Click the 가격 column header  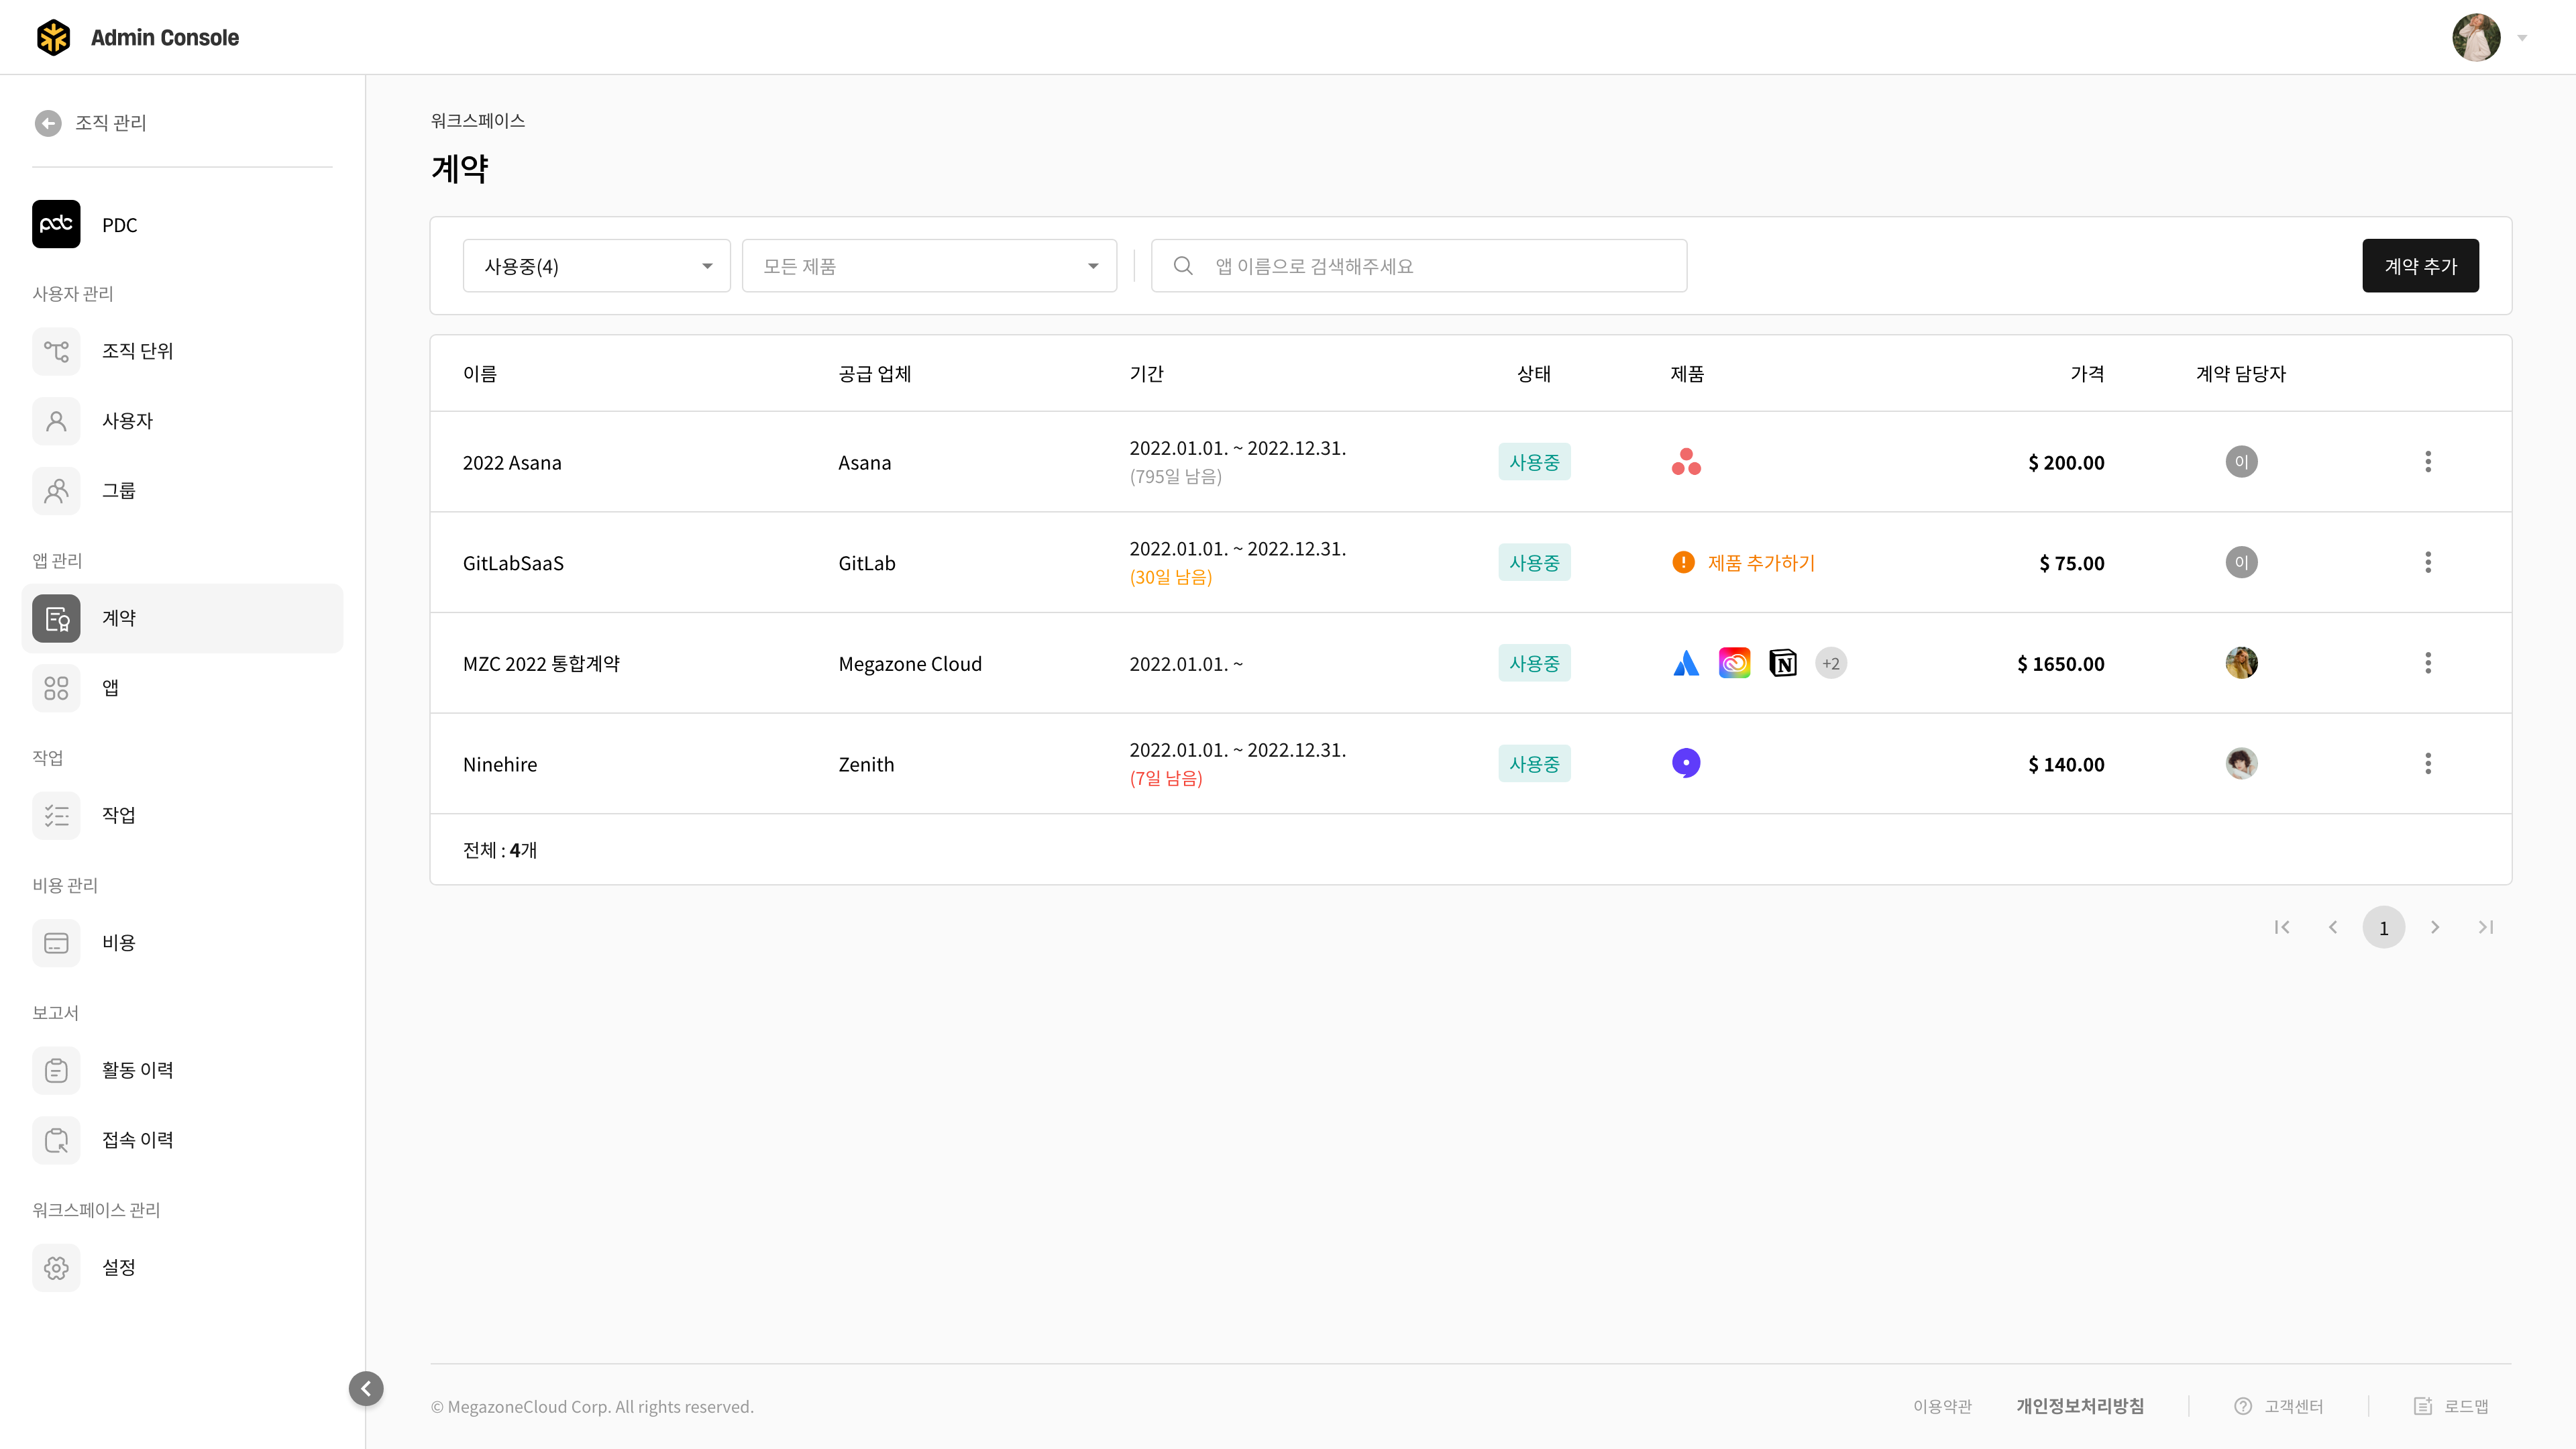(x=2087, y=373)
